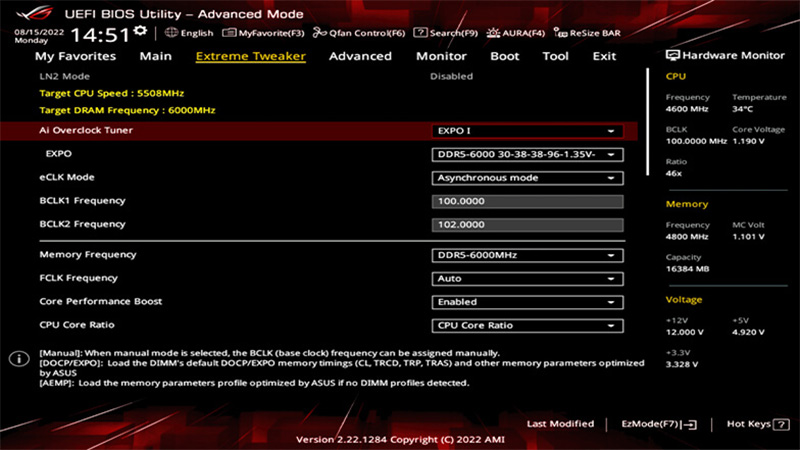This screenshot has height=450, width=800.
Task: Open the Ai Overclock Tuner dropdown
Action: (x=527, y=131)
